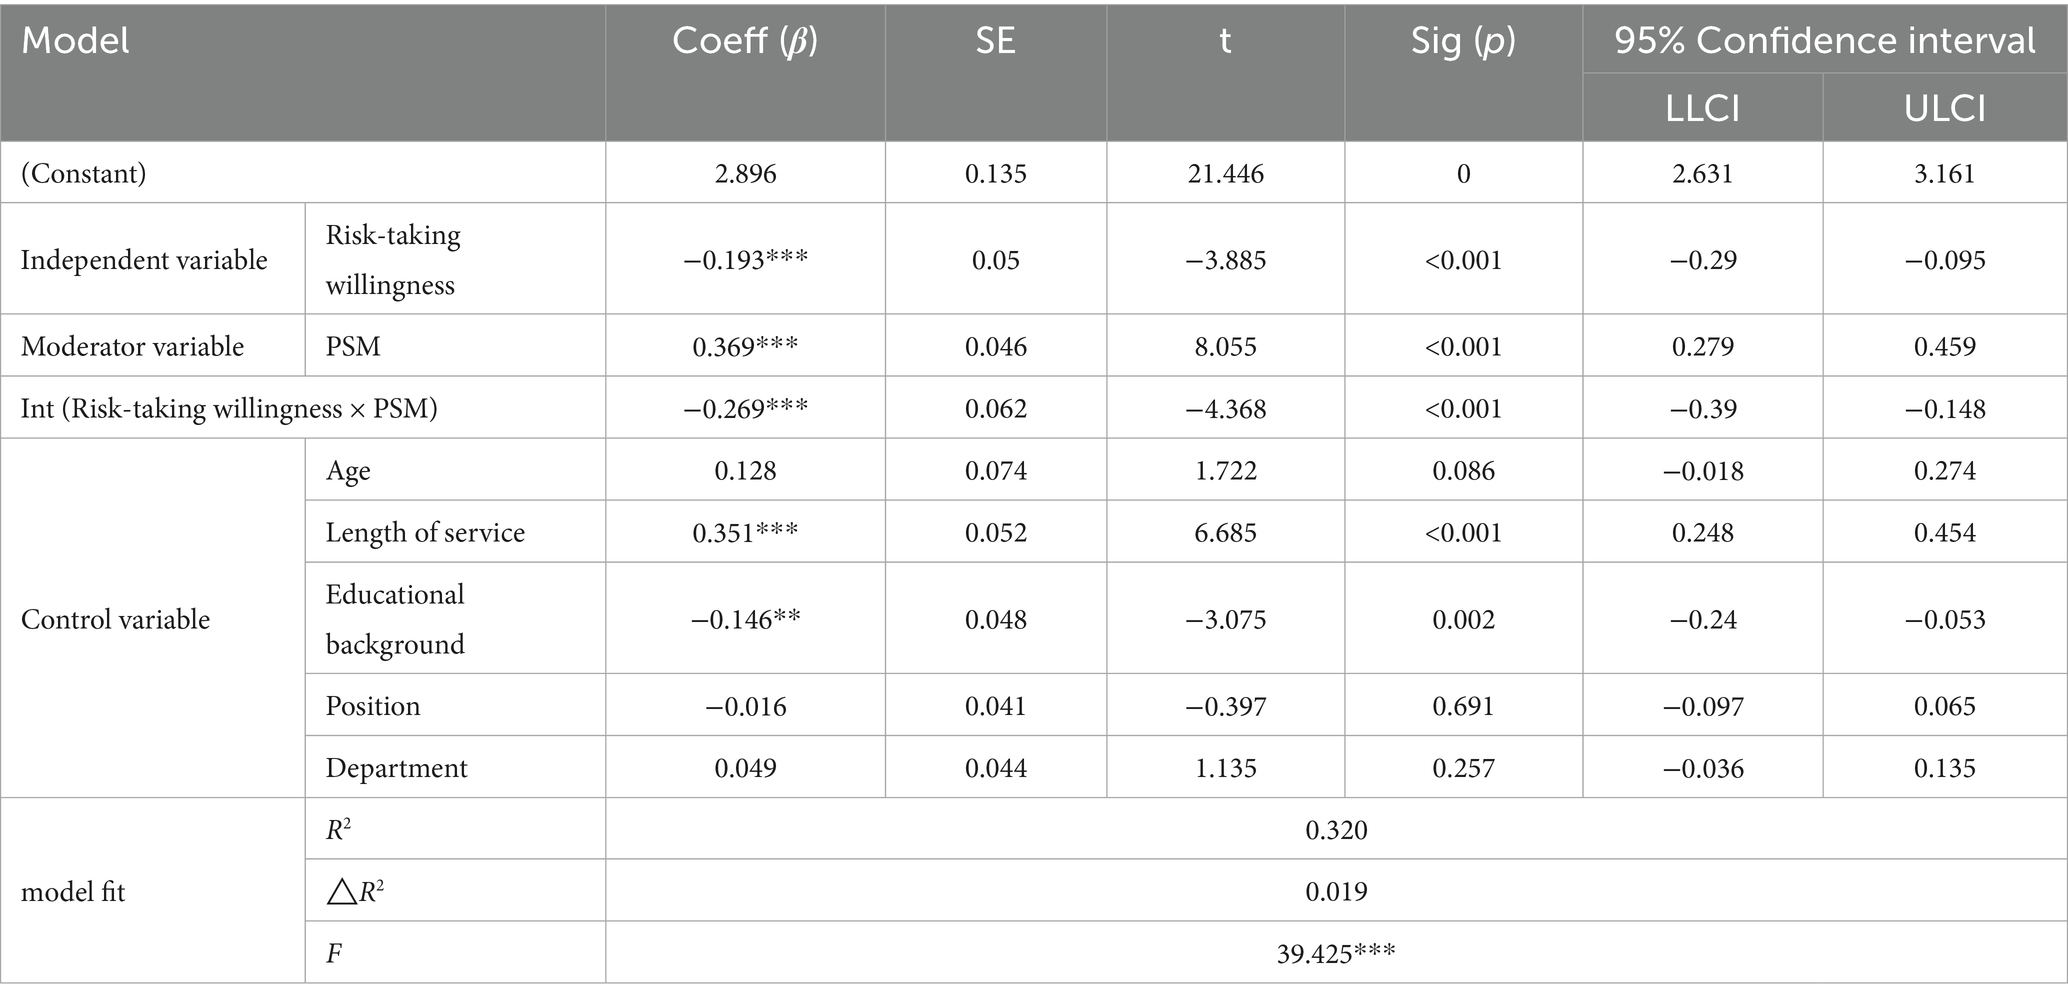The width and height of the screenshot is (2068, 1001).
Task: Click the F value 39.425***
Action: tap(1336, 954)
